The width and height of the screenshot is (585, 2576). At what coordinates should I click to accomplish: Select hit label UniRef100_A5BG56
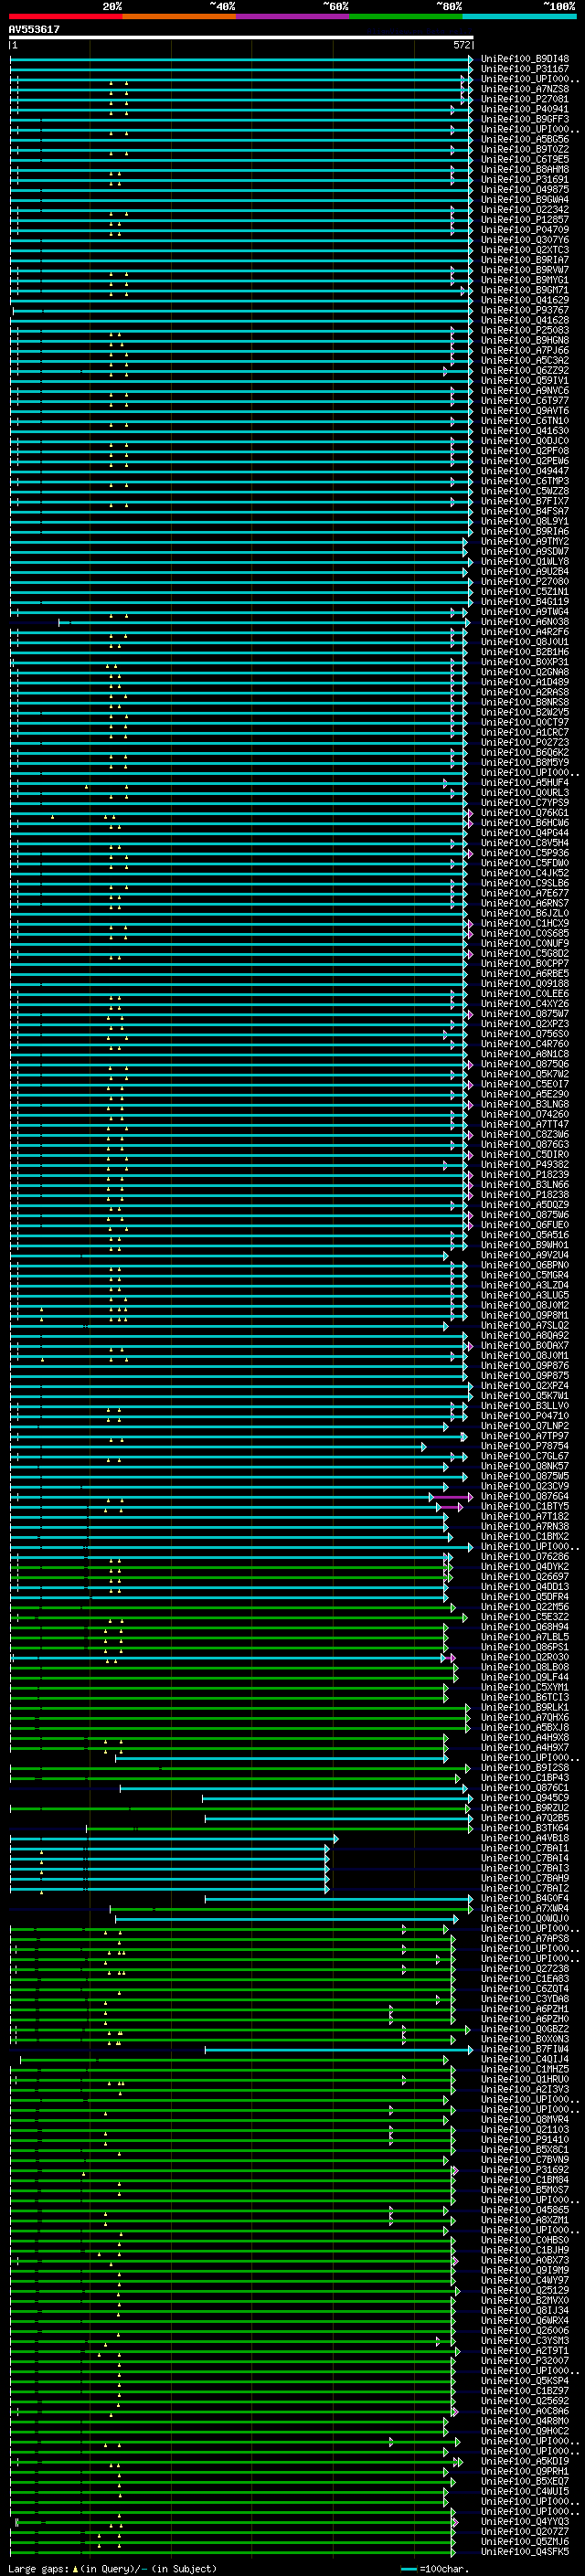tap(525, 139)
